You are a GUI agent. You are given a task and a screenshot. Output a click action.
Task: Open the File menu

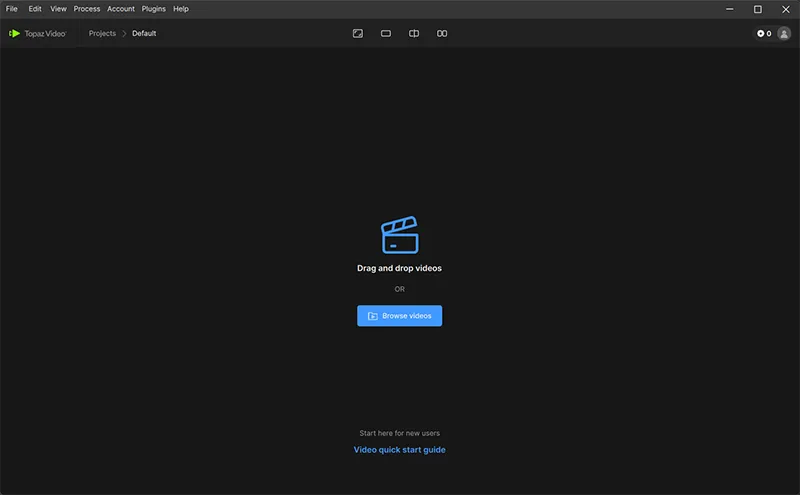pos(12,9)
